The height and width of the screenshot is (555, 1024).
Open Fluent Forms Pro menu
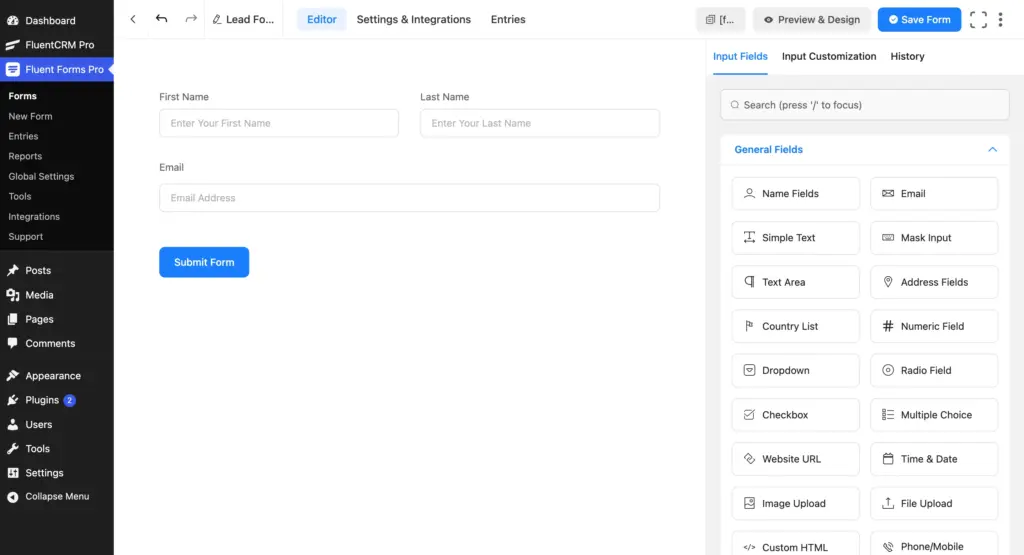pyautogui.click(x=57, y=69)
